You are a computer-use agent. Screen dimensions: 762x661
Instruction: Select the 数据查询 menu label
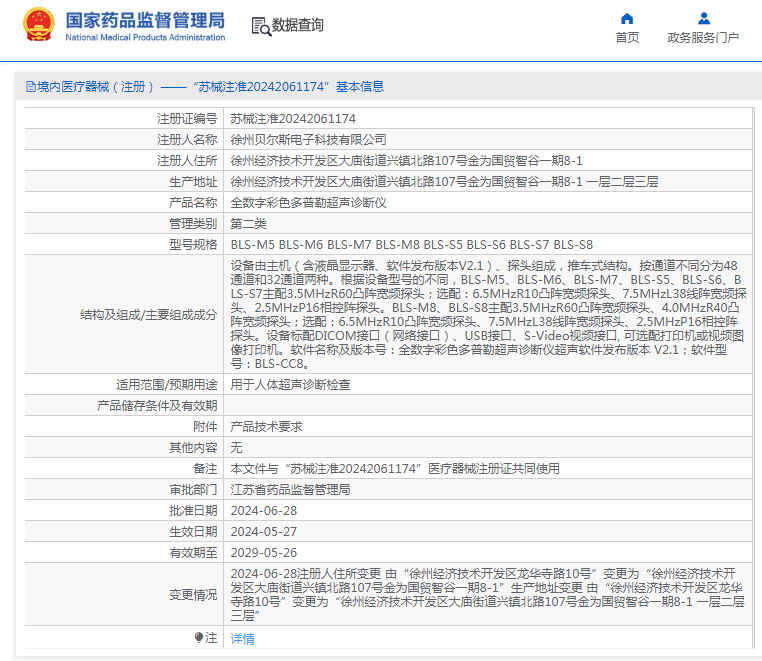click(x=298, y=26)
